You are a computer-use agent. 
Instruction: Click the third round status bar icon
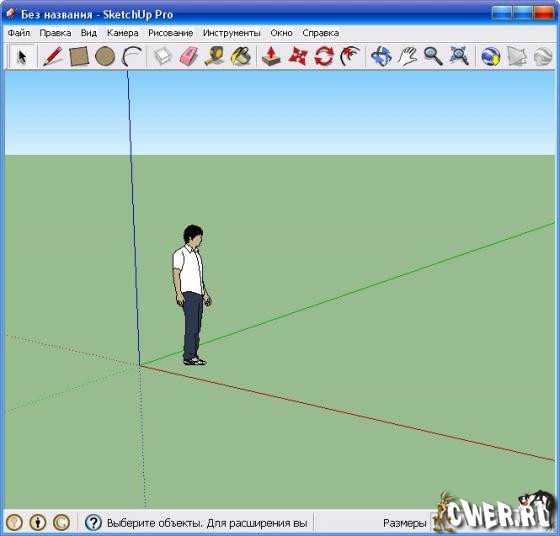click(x=61, y=522)
